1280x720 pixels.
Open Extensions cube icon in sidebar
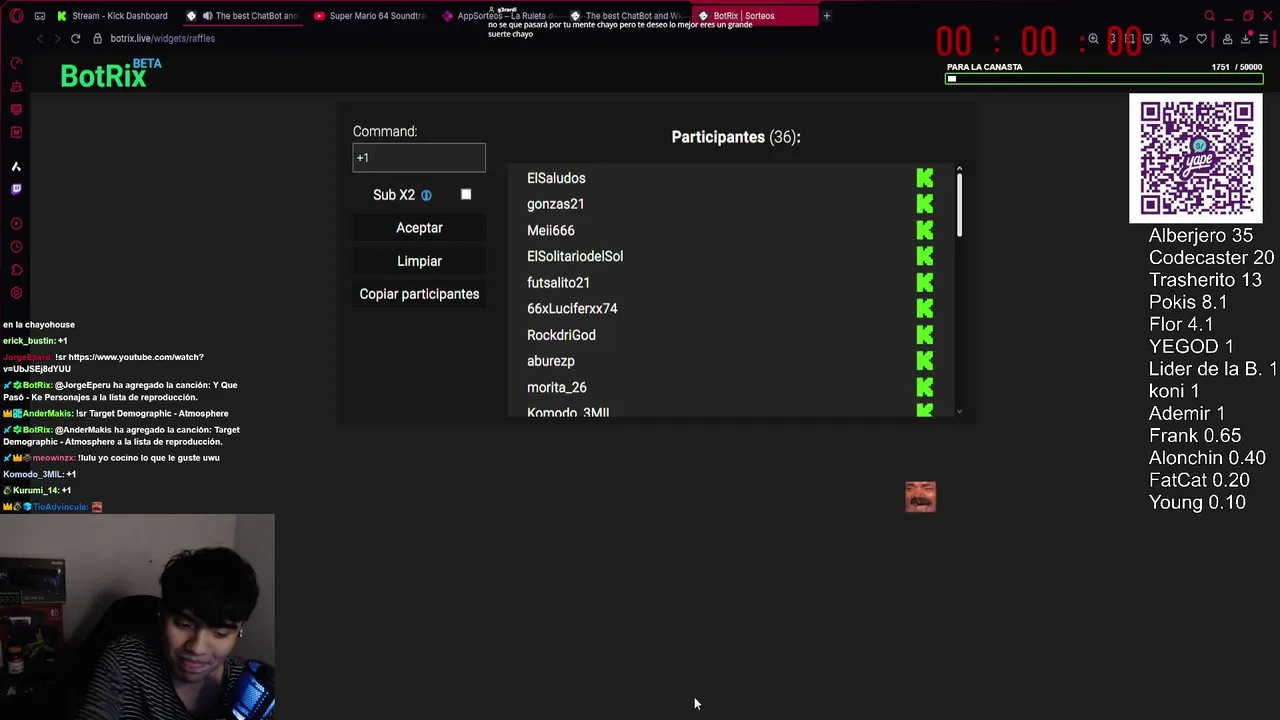pyautogui.click(x=16, y=270)
